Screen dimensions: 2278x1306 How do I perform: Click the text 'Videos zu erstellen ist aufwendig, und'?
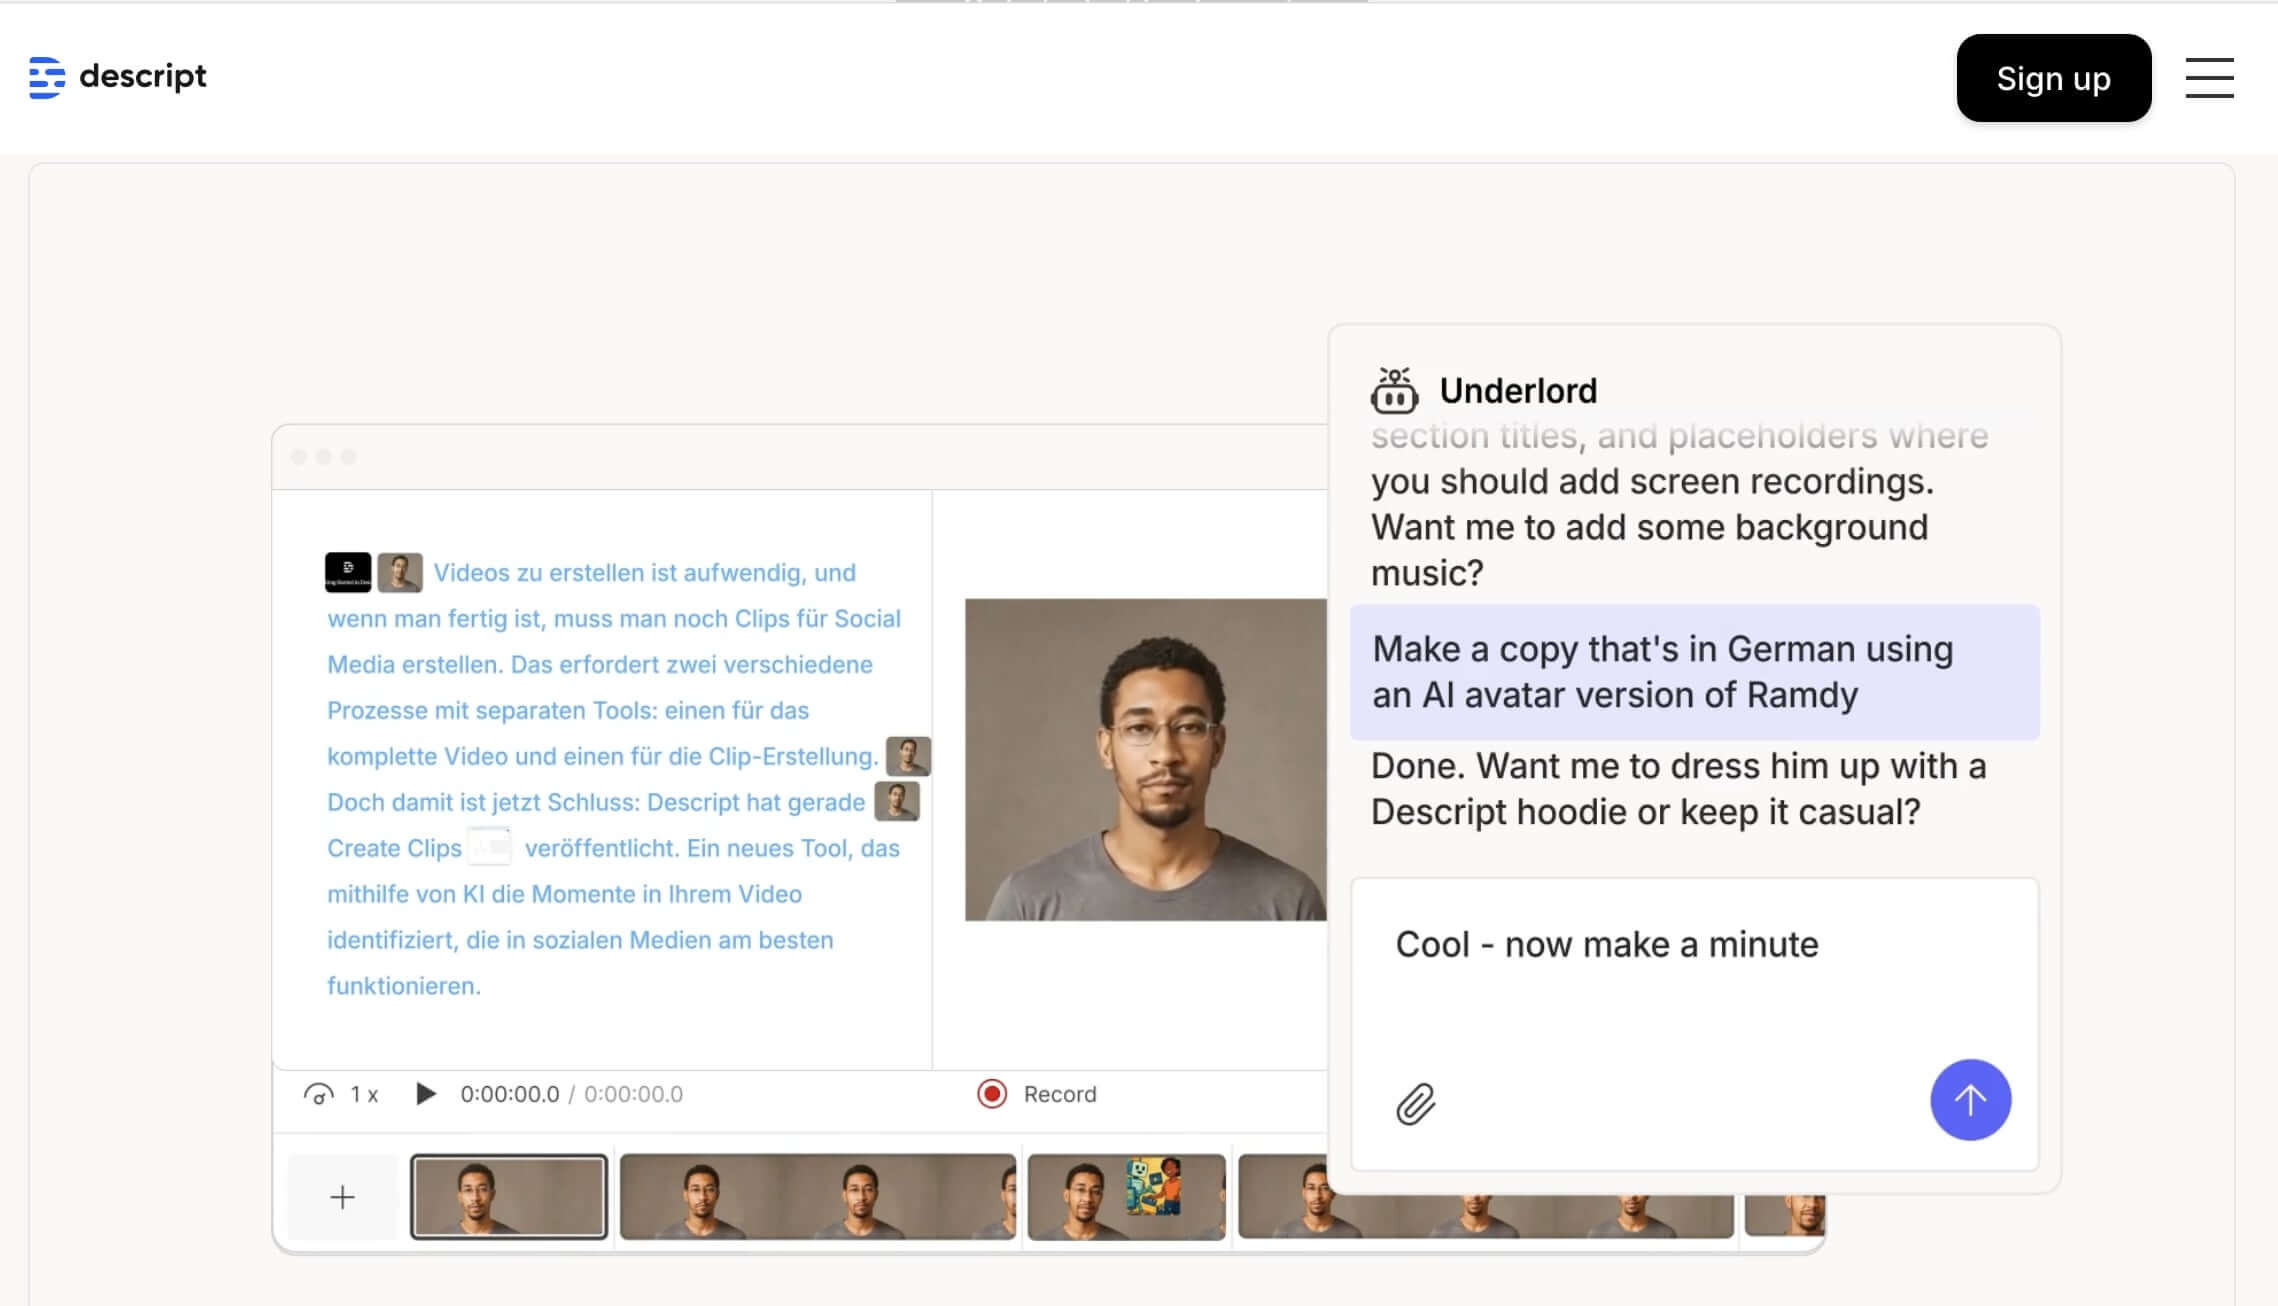click(644, 573)
